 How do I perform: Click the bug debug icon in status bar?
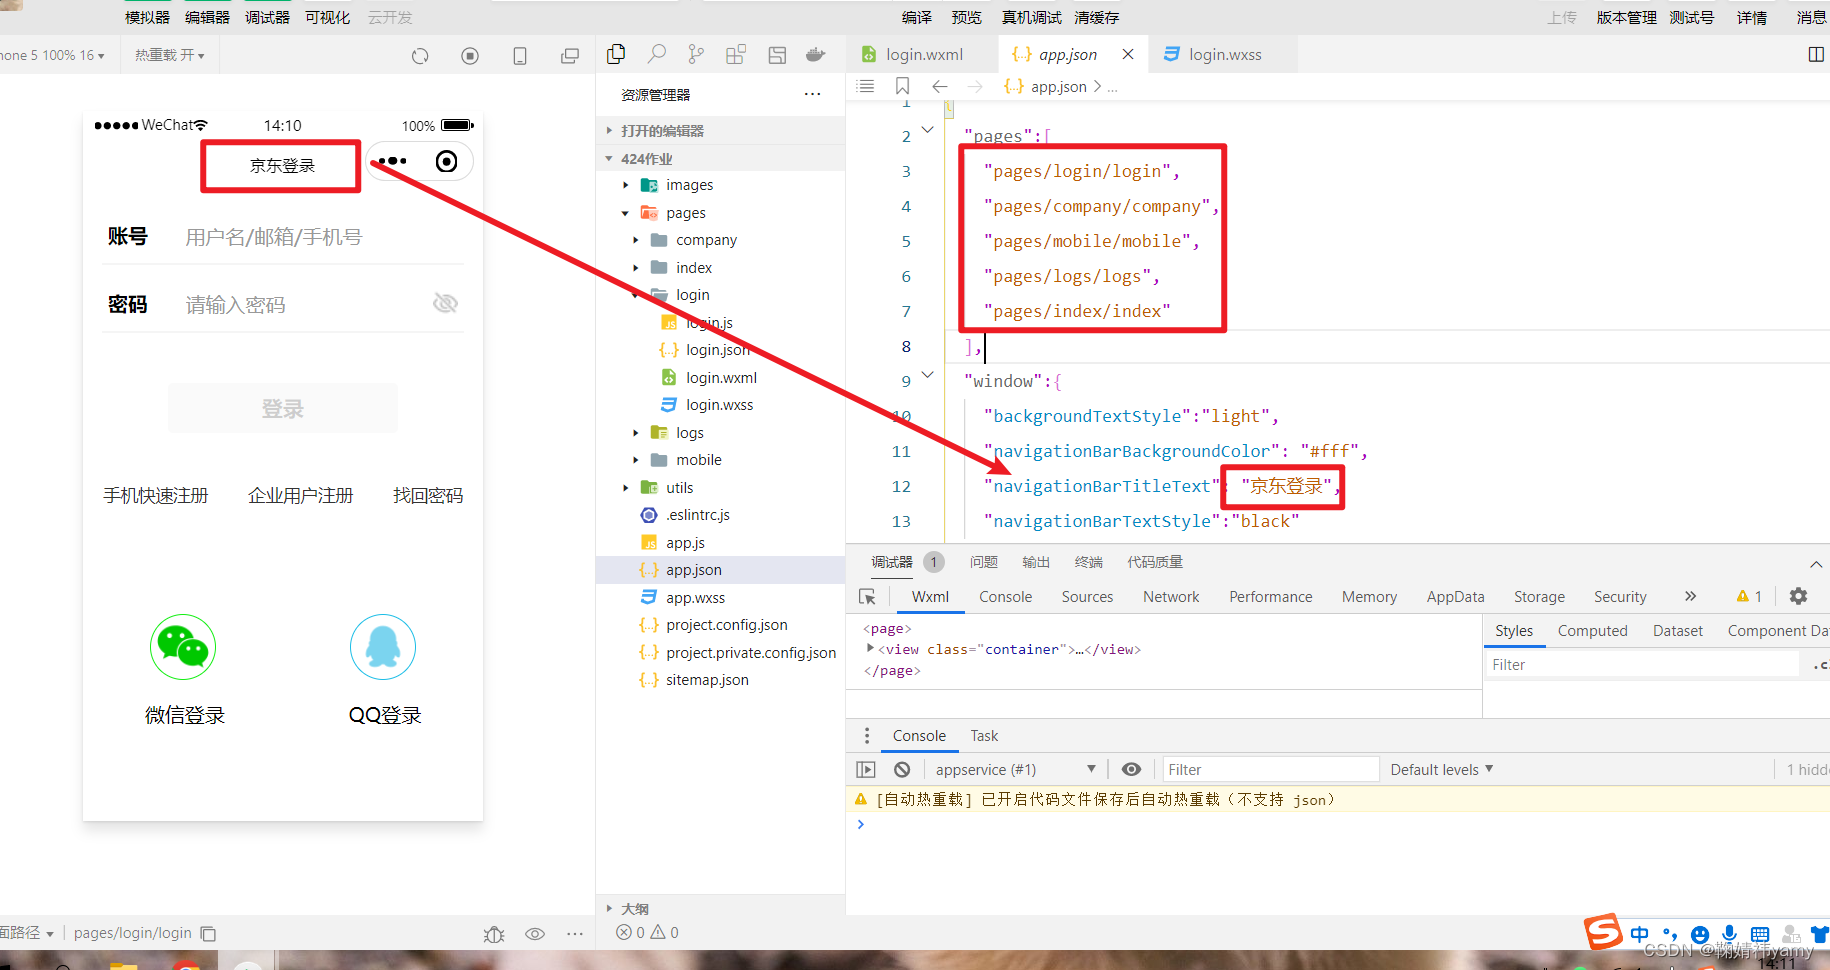tap(494, 934)
